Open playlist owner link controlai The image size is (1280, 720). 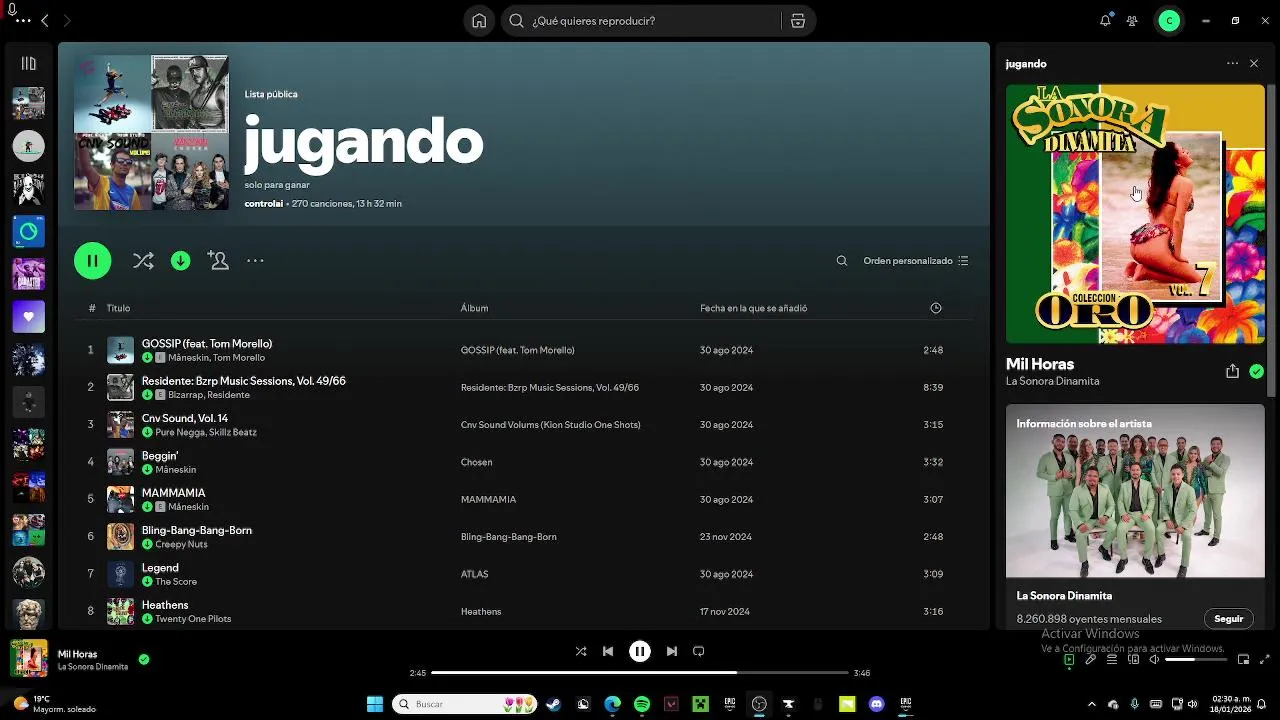264,204
